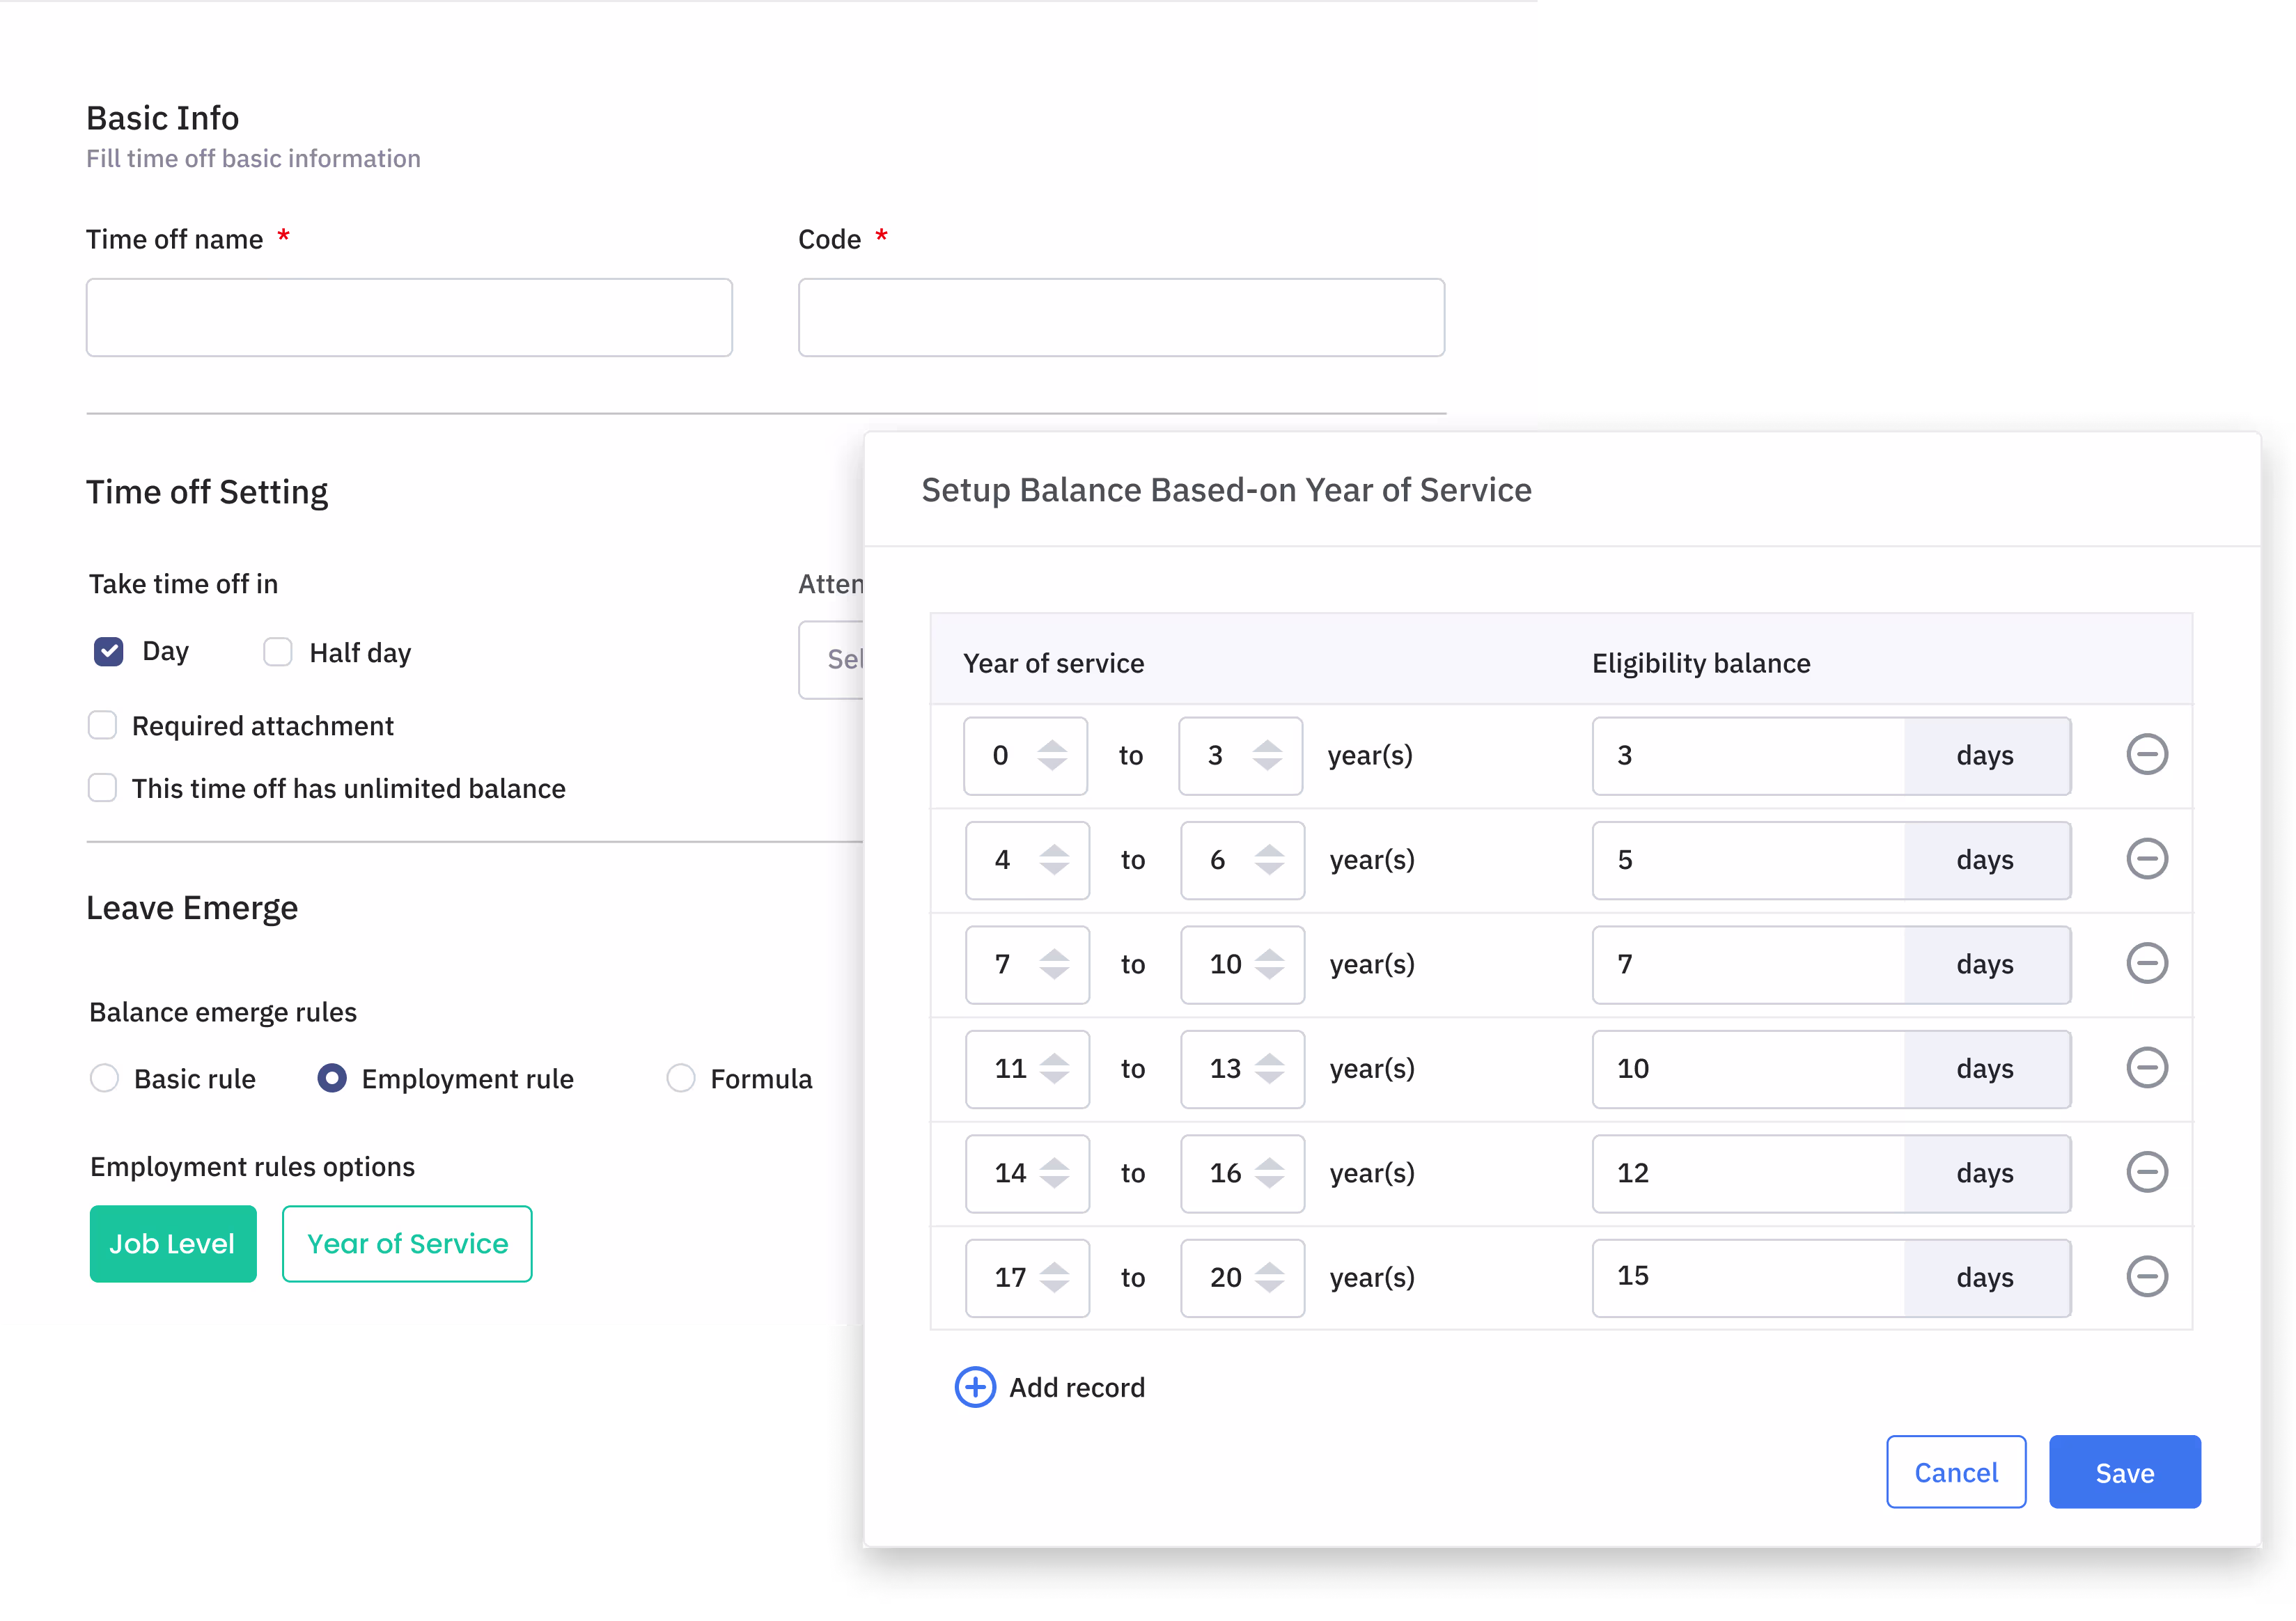Screen dimensions: 2296x1621
Task: Remove the 17 to 20 years record
Action: [x=2146, y=1277]
